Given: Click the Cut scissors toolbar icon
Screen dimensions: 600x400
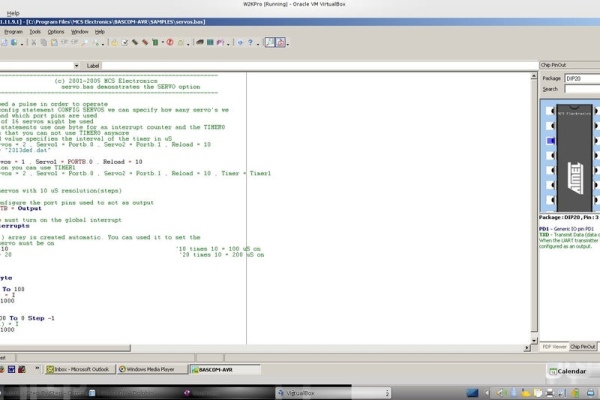Looking at the screenshot, I should [34, 42].
